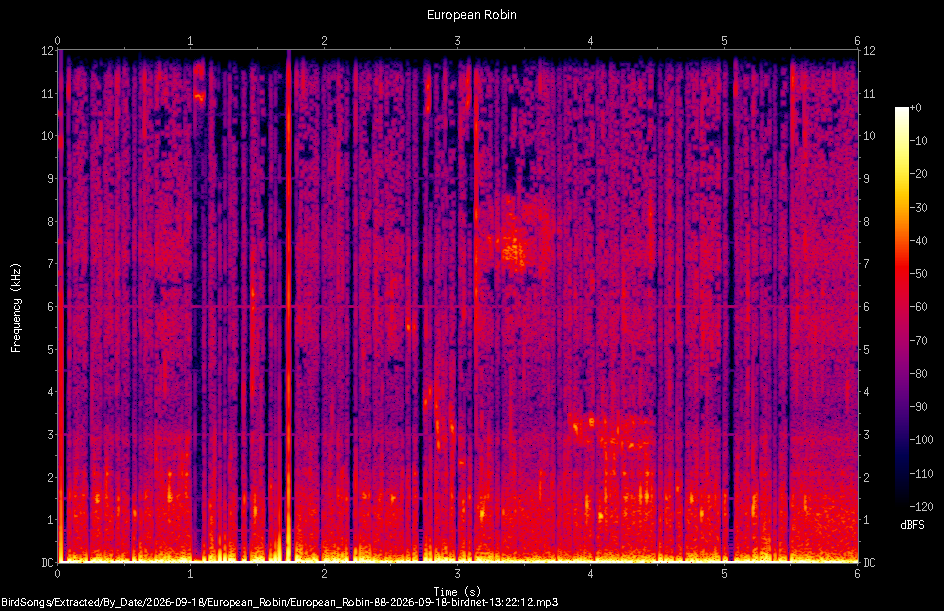
Task: Click the +0 label on color scale
Action: pyautogui.click(x=915, y=108)
